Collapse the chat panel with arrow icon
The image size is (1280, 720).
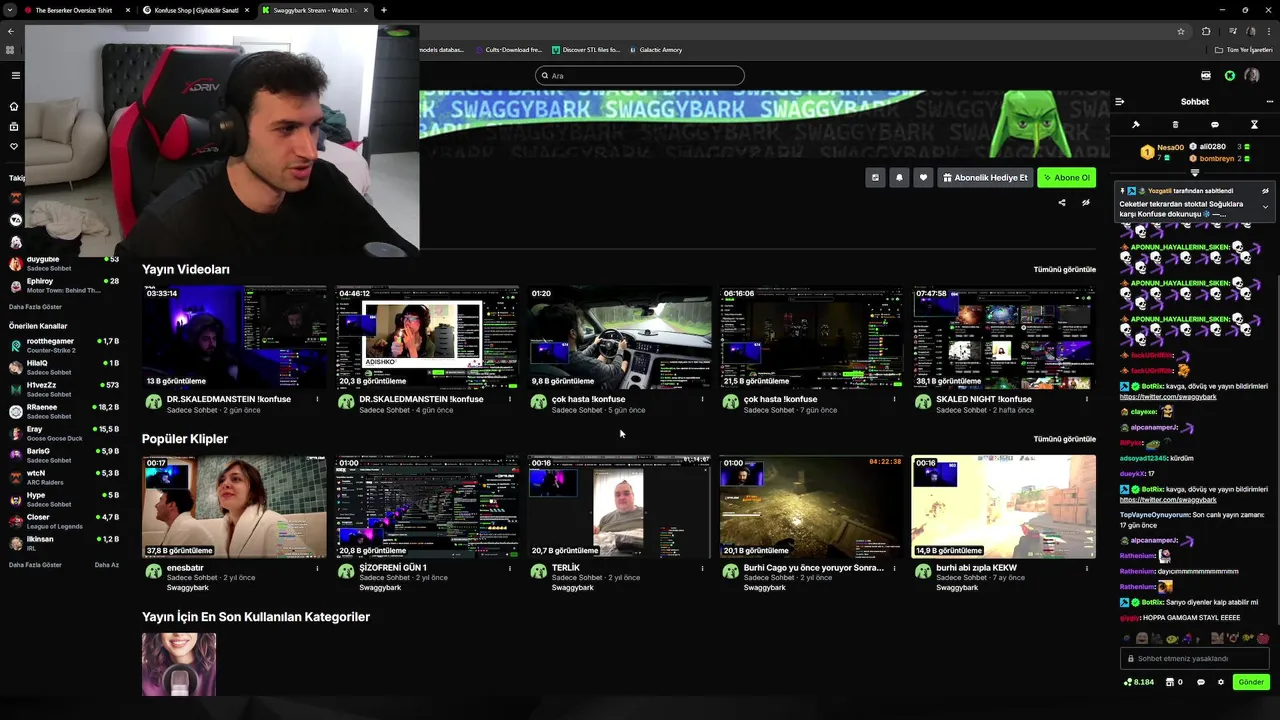[1120, 101]
